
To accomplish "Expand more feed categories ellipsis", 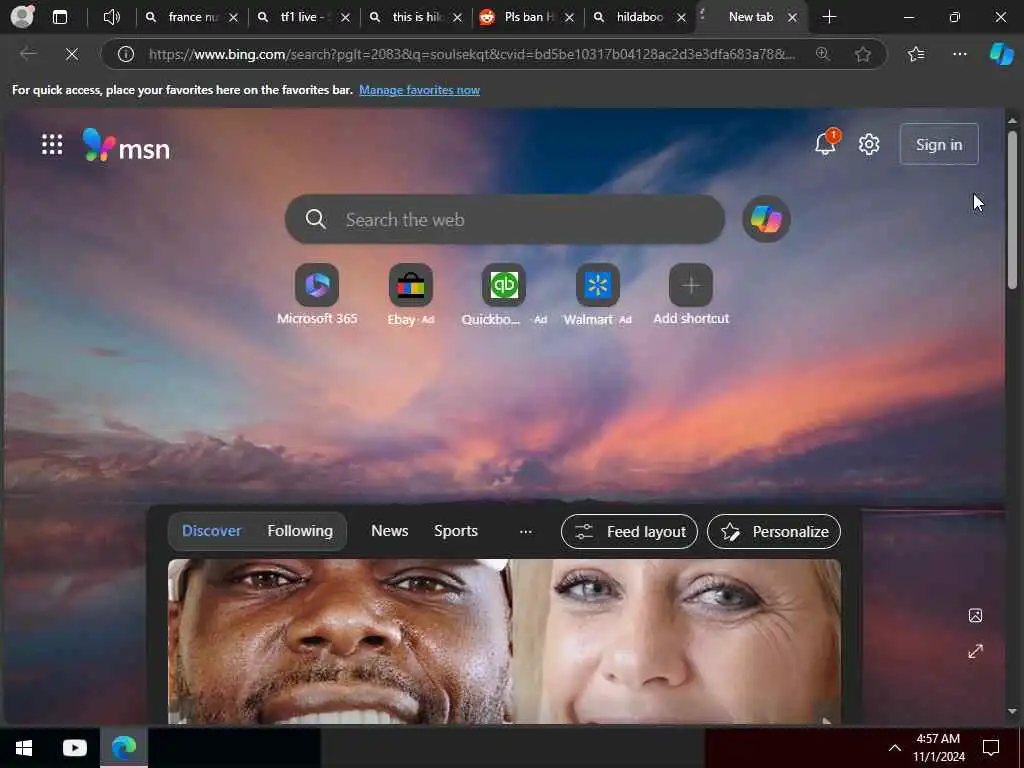I will coord(526,532).
